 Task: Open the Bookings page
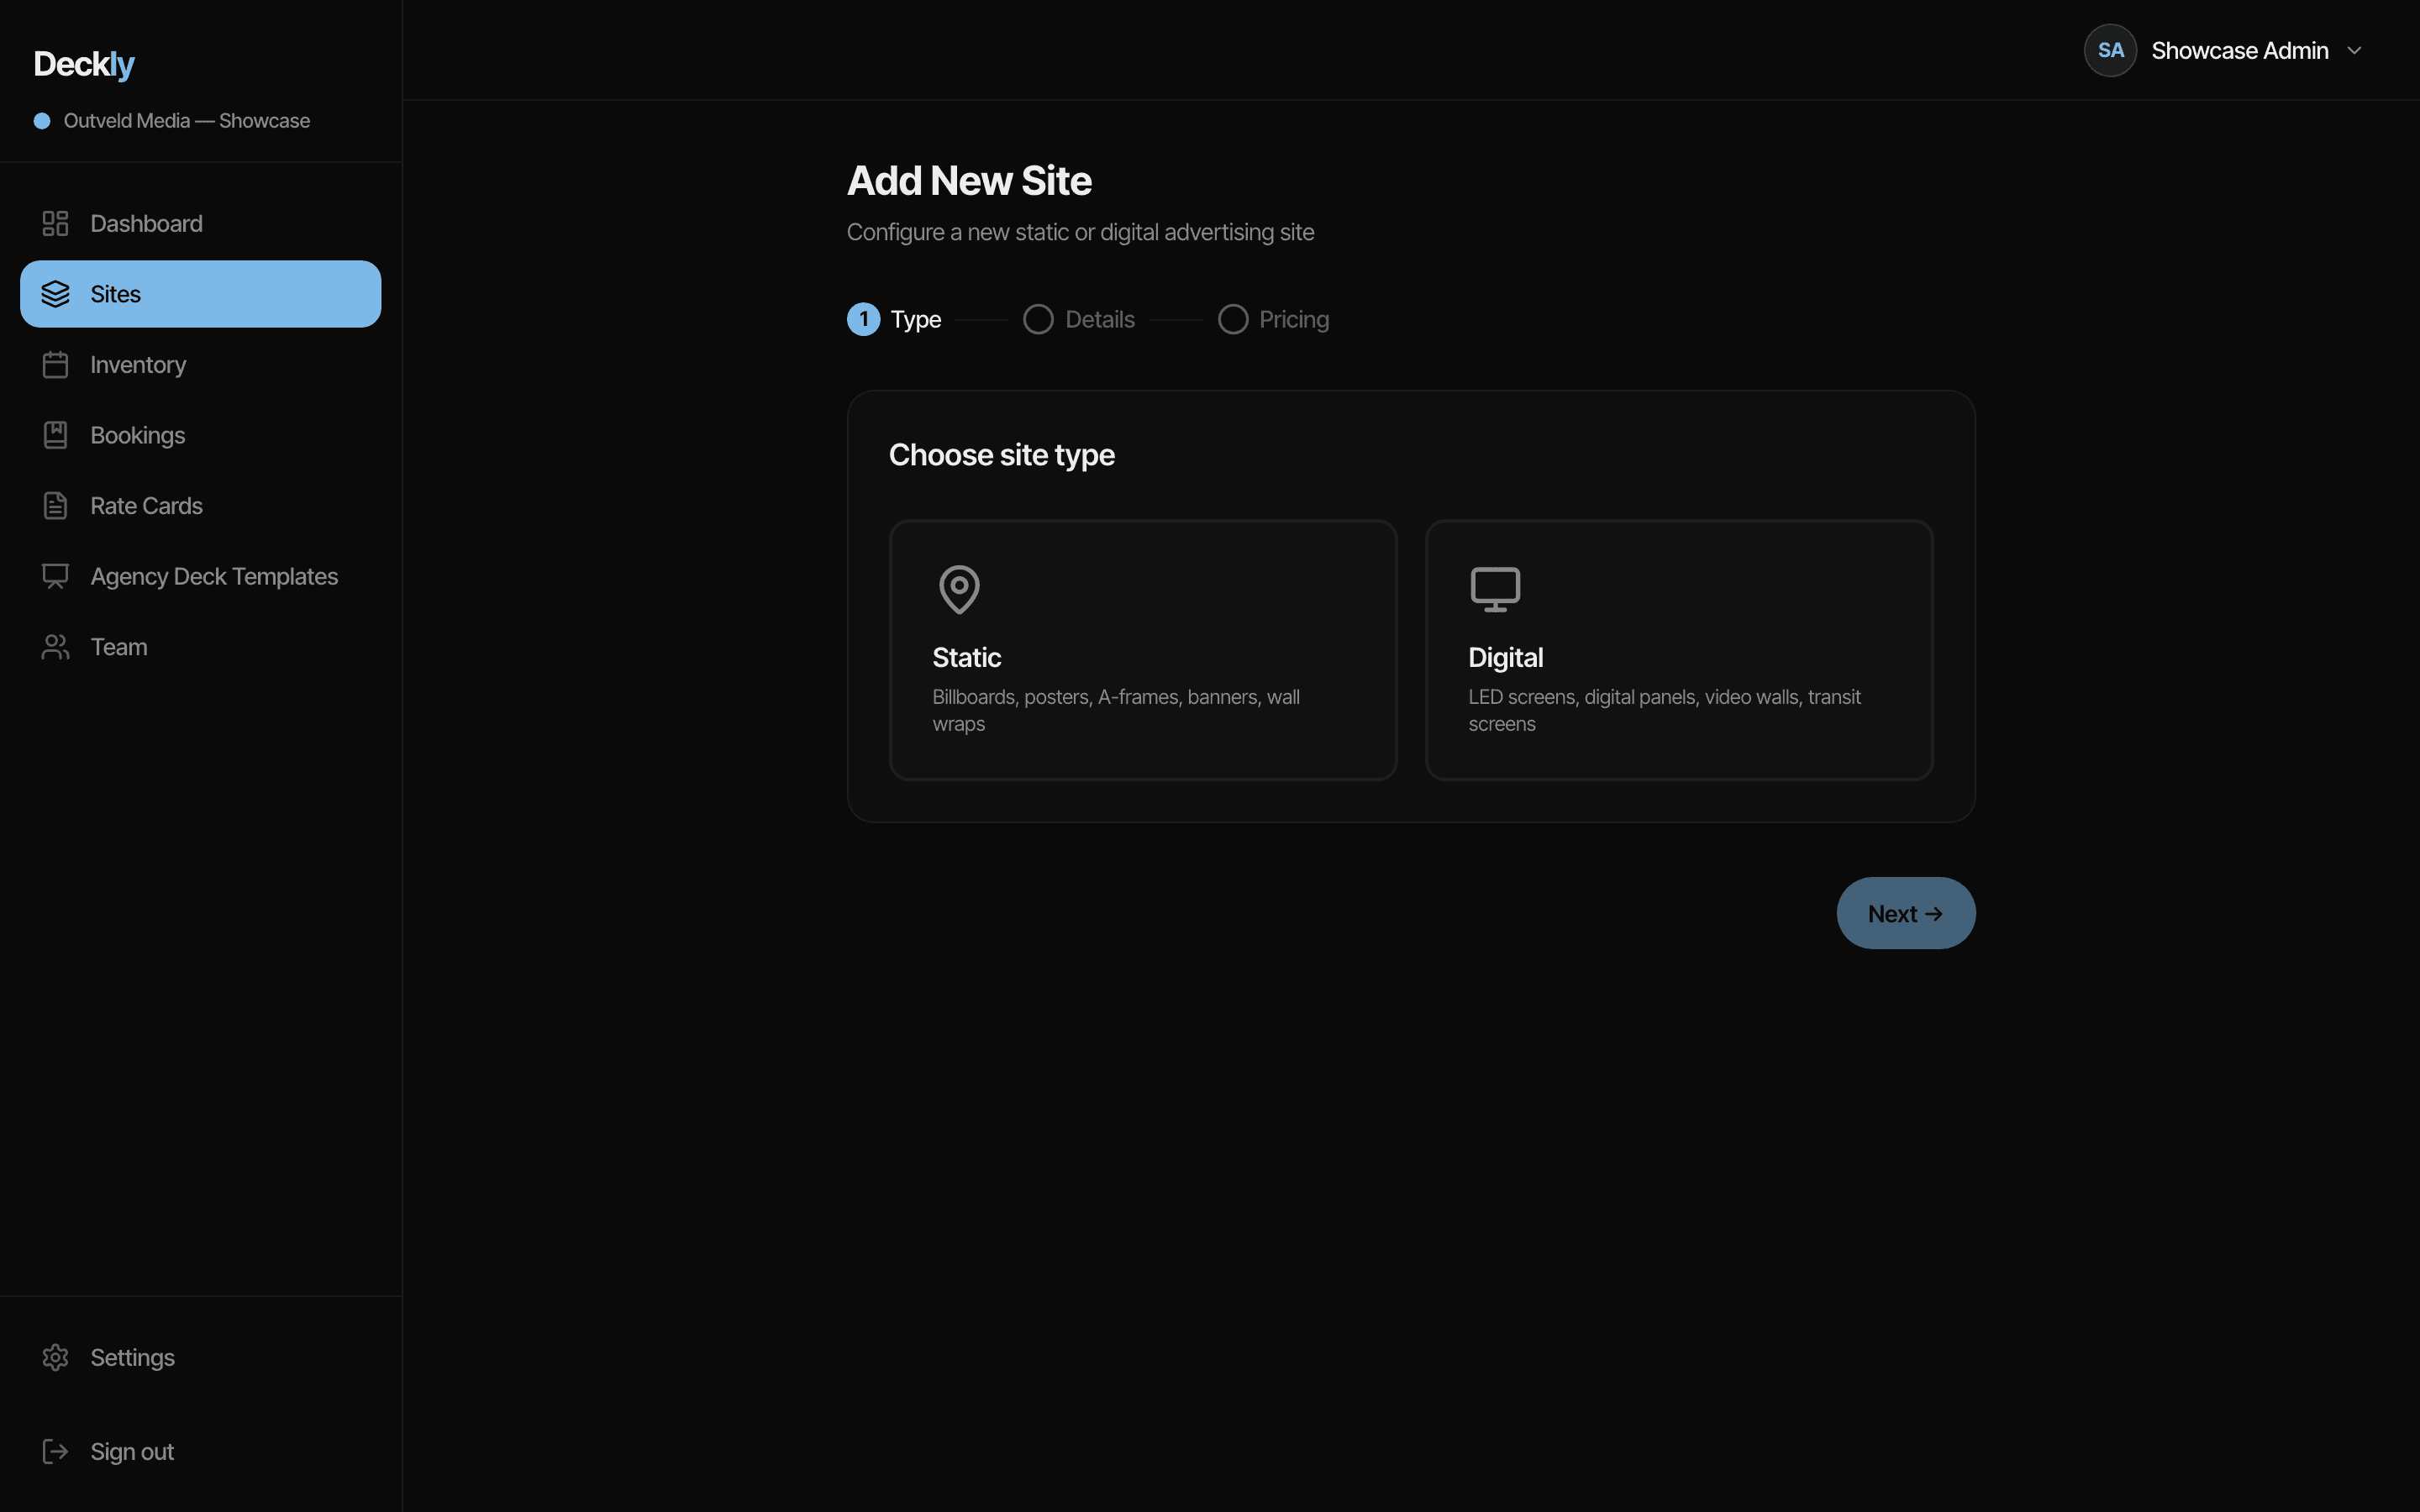[x=200, y=435]
